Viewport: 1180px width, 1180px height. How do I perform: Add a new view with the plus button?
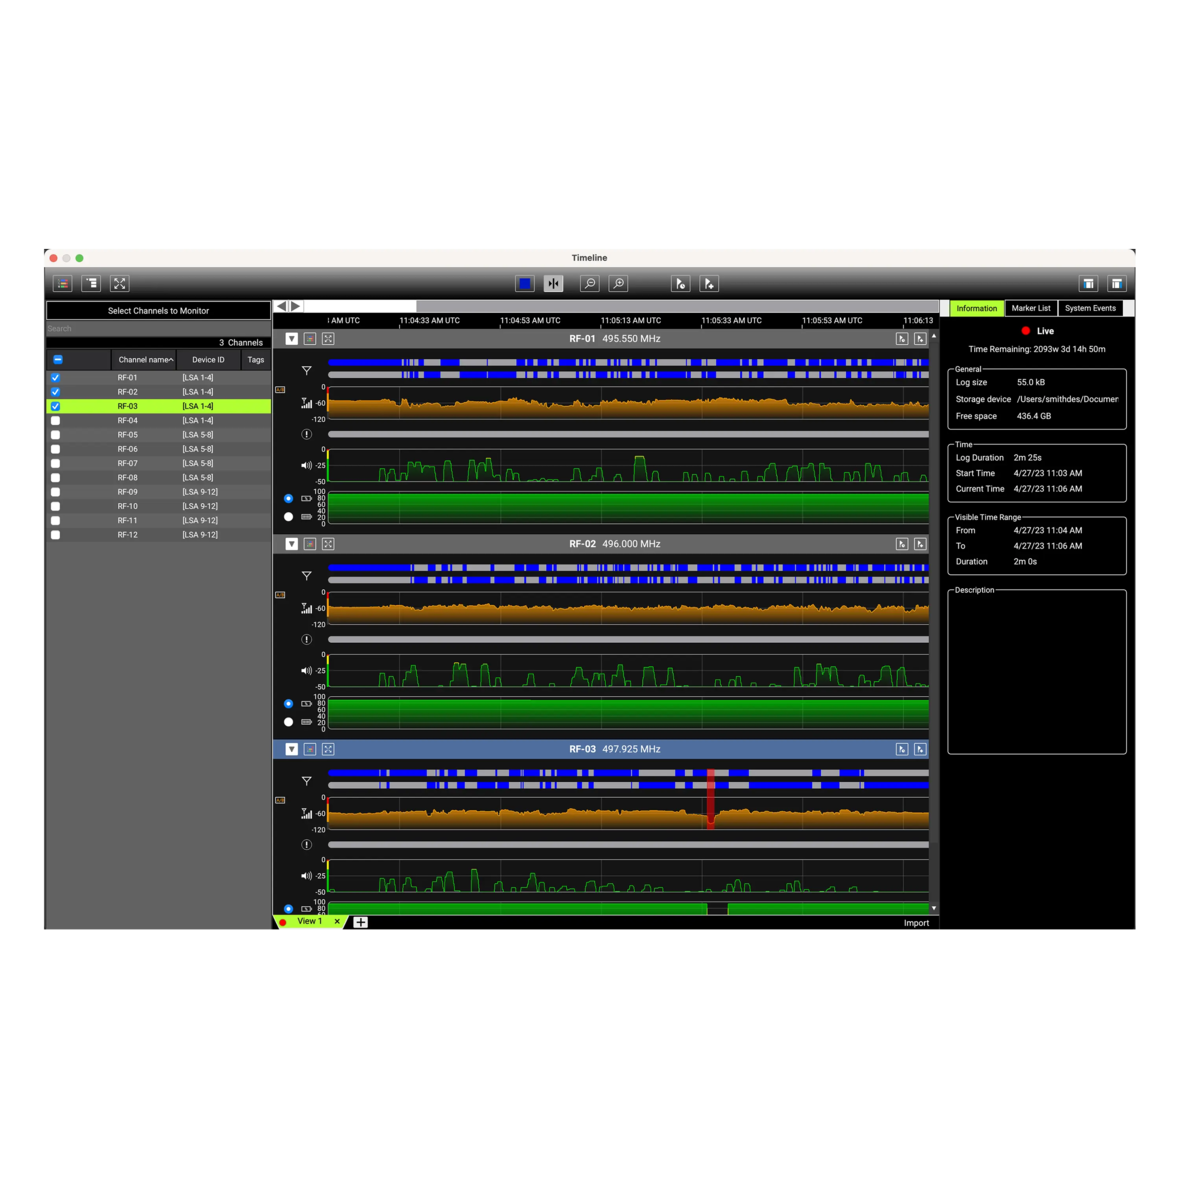point(360,923)
